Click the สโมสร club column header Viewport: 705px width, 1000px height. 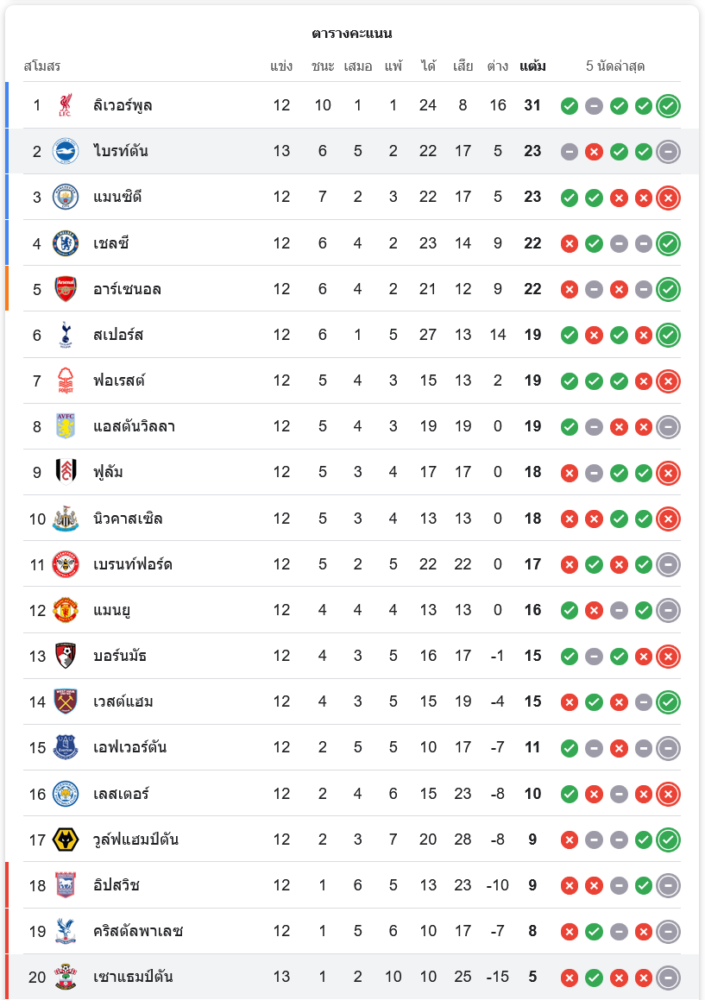pos(42,67)
